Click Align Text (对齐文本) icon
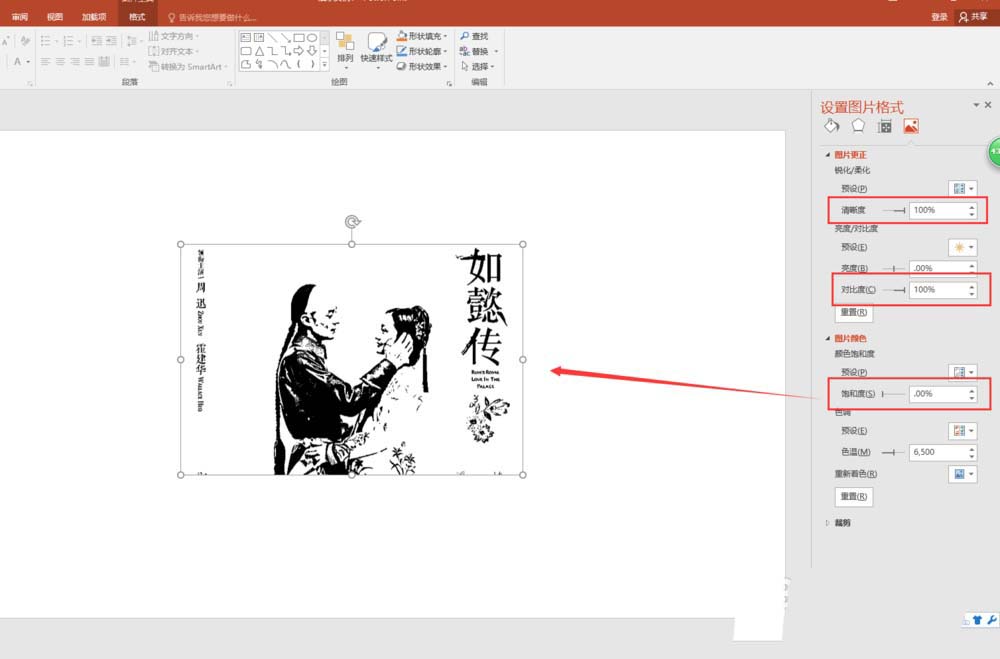Image resolution: width=1000 pixels, height=659 pixels. [154, 51]
